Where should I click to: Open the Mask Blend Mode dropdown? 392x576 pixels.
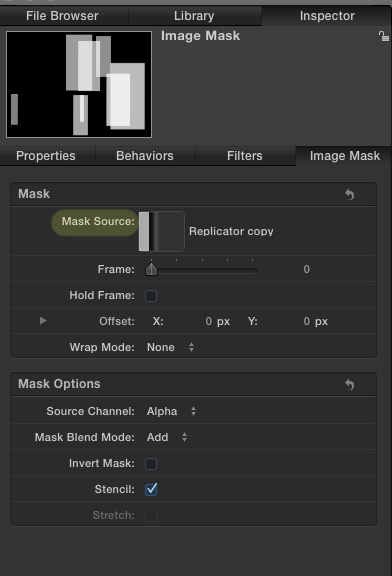[x=167, y=437]
